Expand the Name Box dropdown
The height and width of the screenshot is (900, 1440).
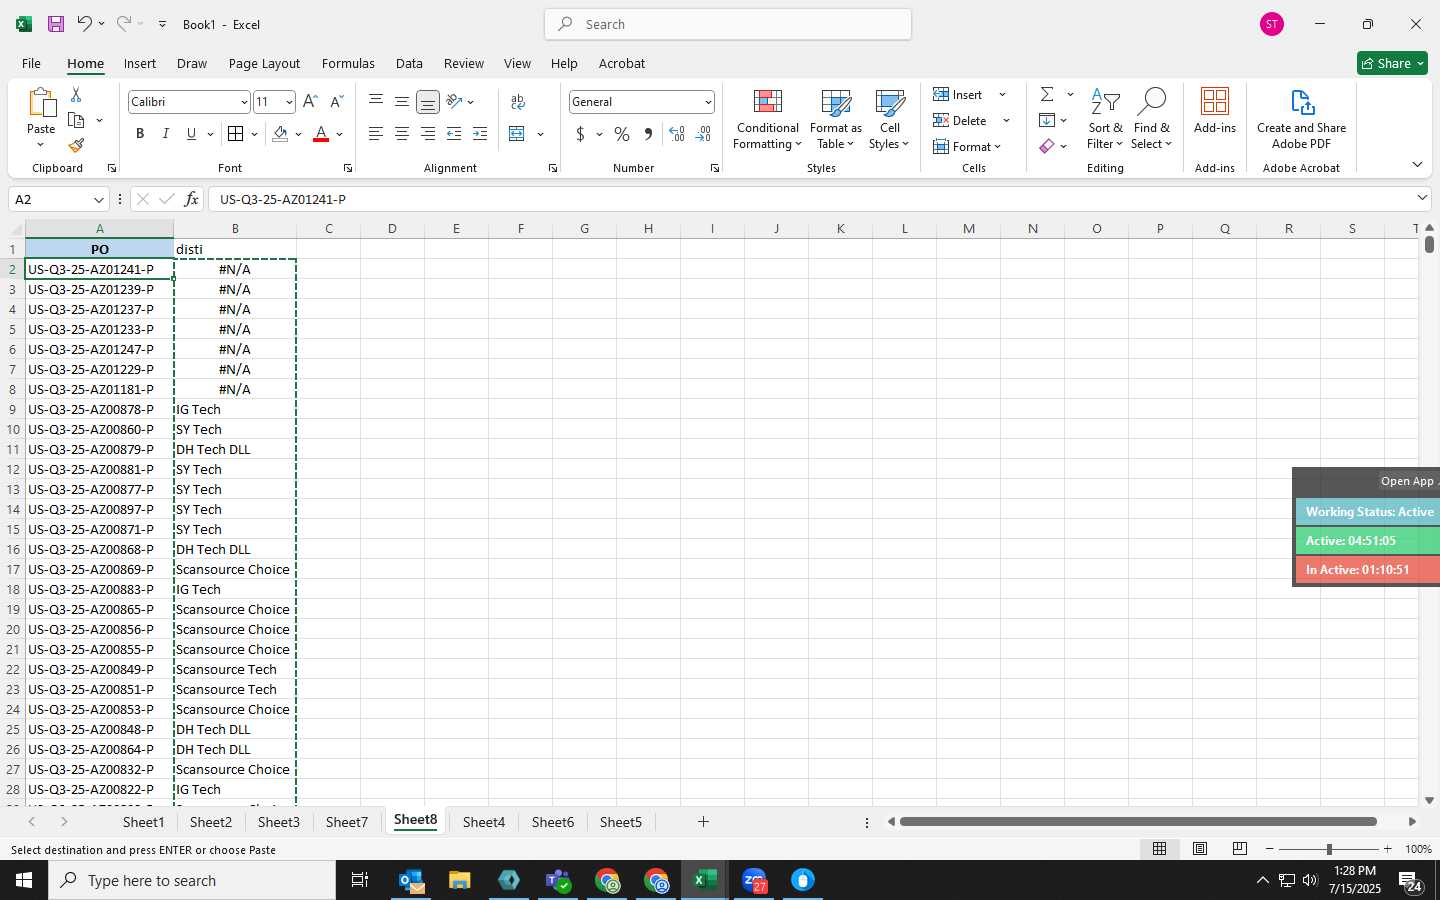[98, 199]
